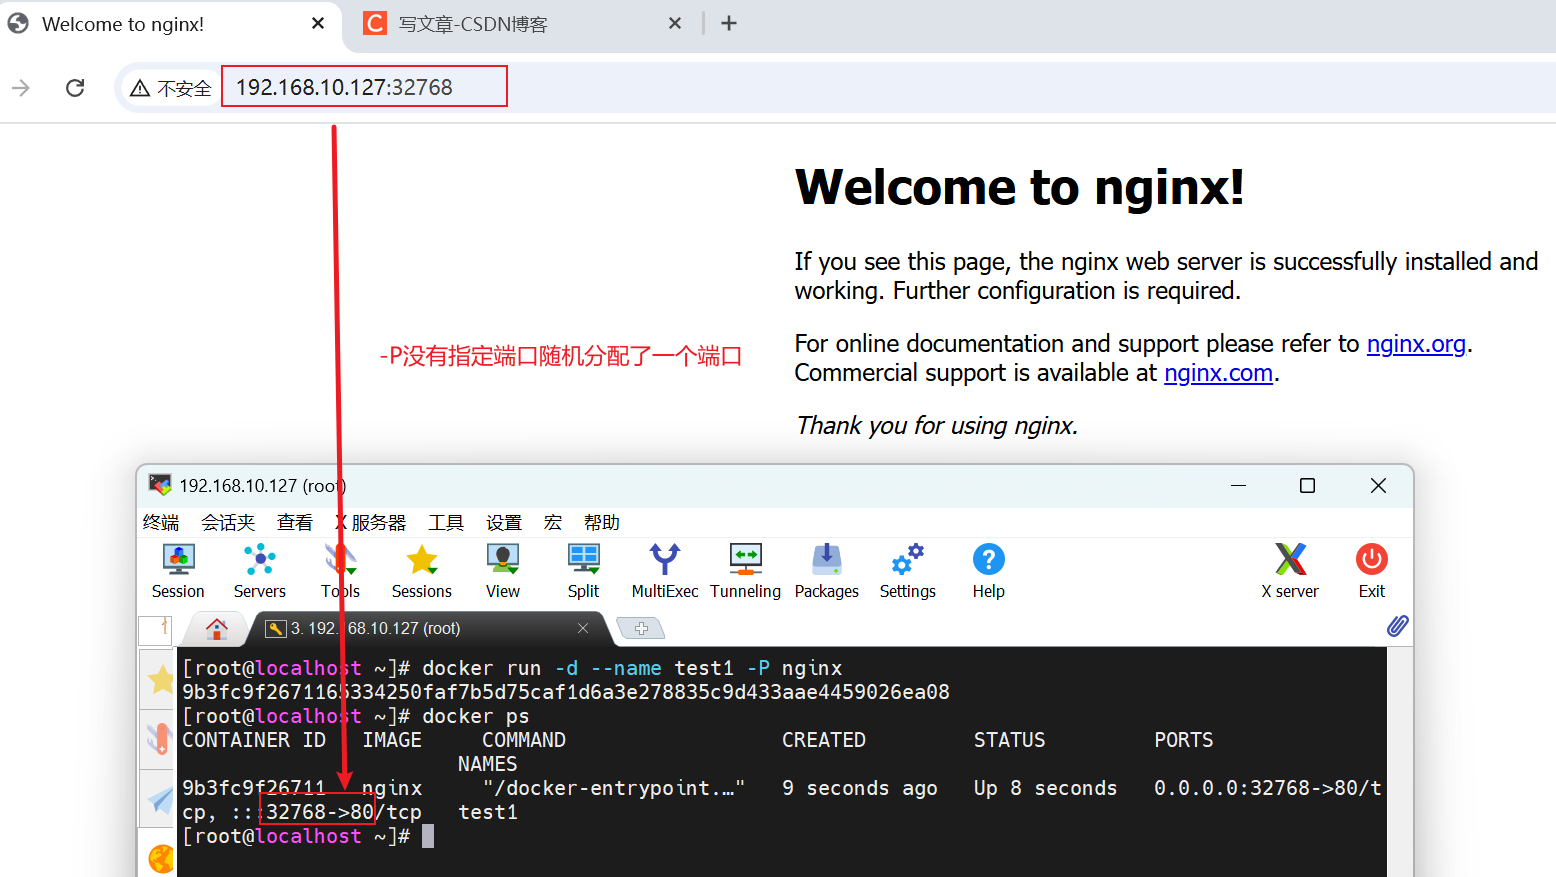Open the Packages toolbar icon
The height and width of the screenshot is (877, 1556).
(827, 571)
